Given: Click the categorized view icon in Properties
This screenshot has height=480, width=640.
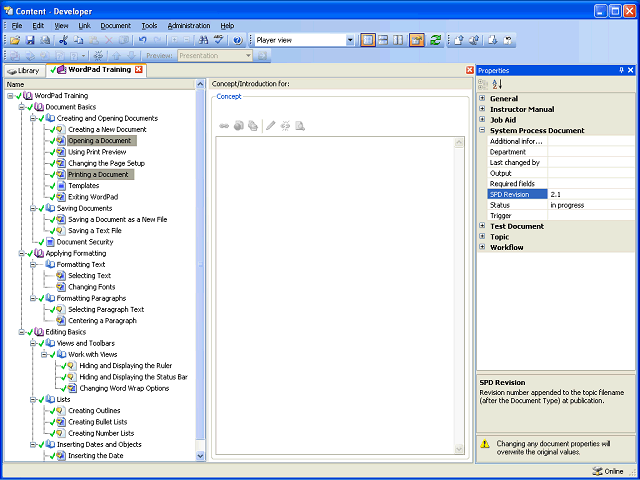Looking at the screenshot, I should point(483,84).
